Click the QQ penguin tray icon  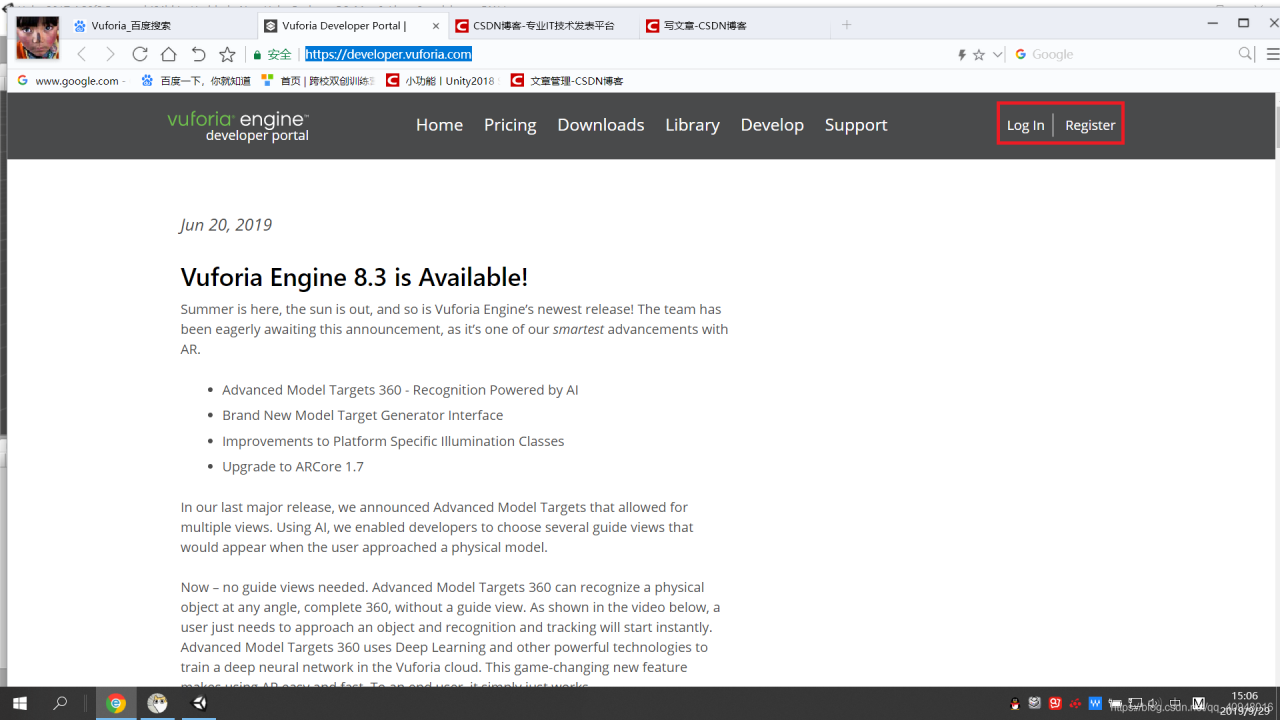(x=1015, y=703)
